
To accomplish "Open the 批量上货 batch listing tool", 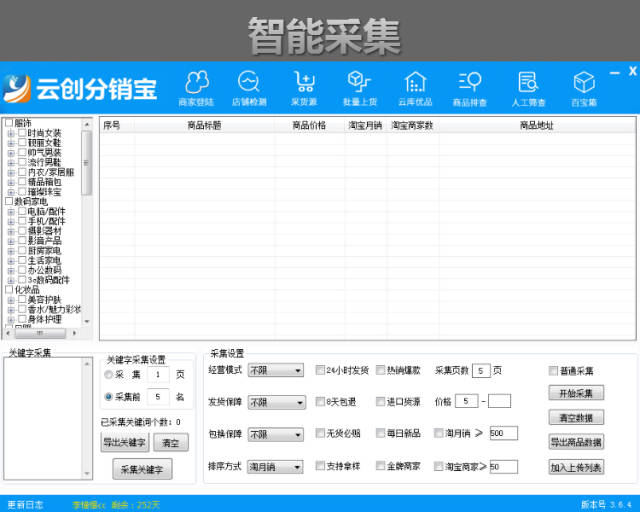I will coord(360,88).
